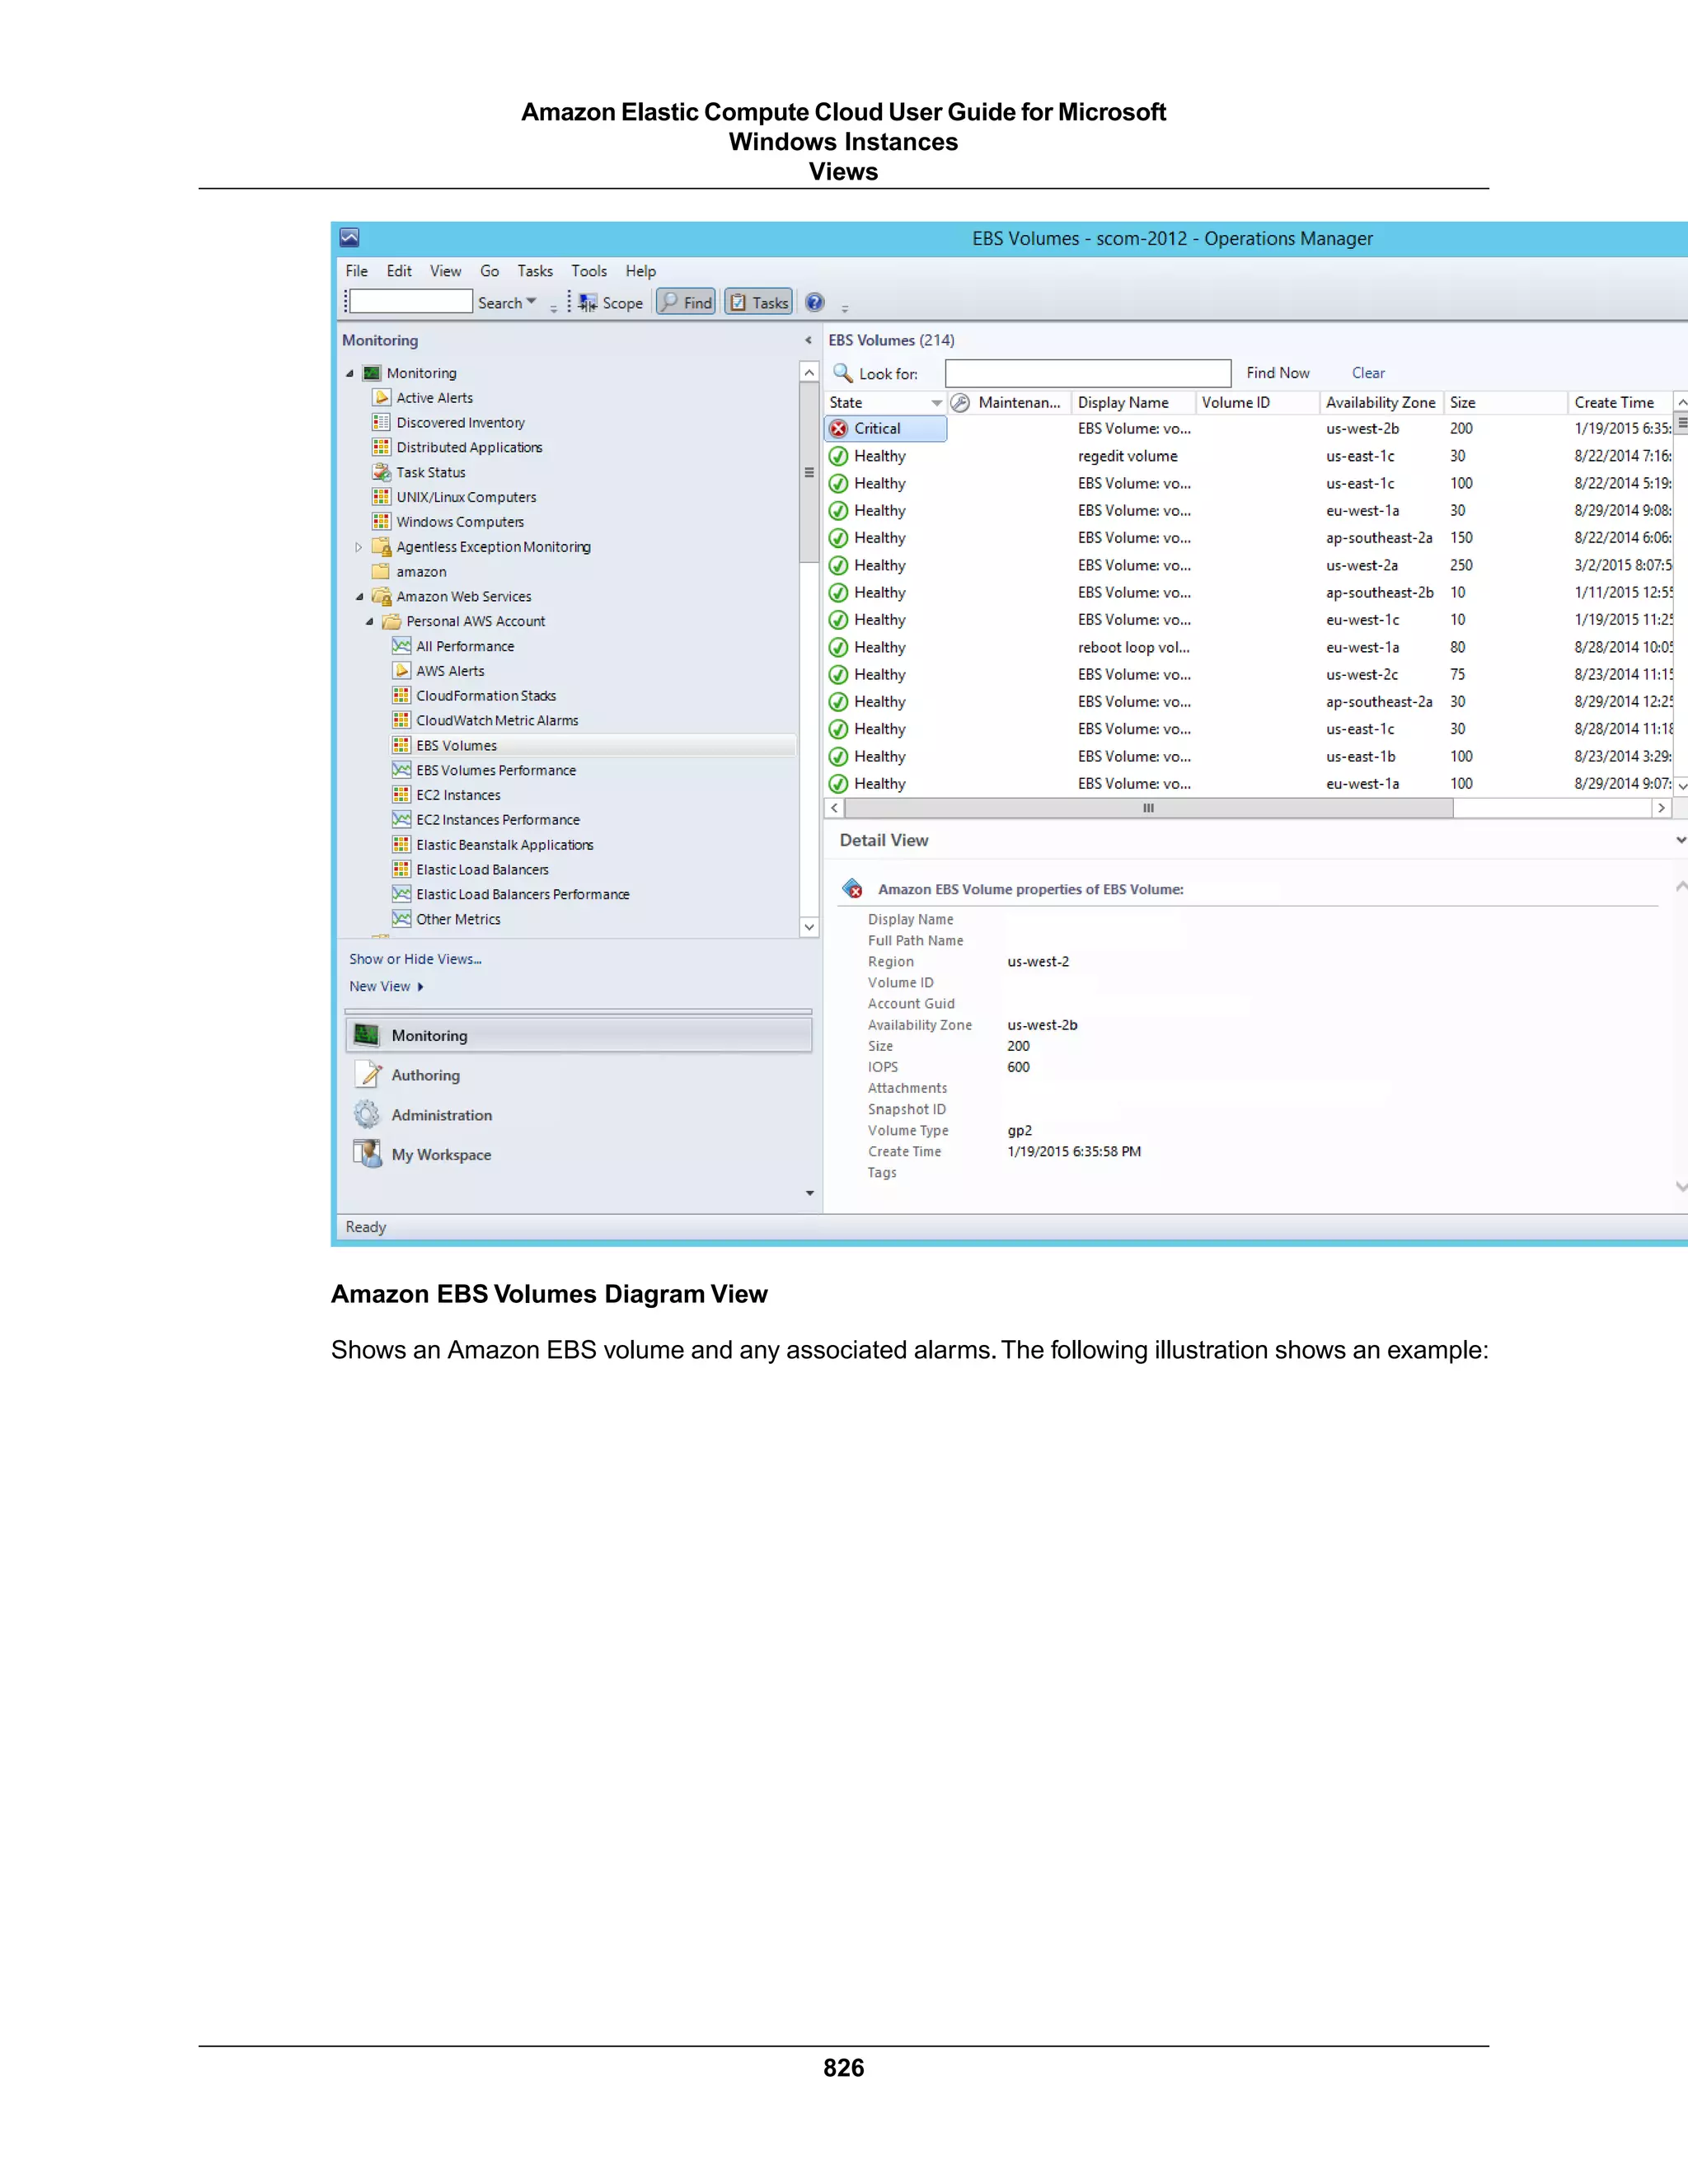The height and width of the screenshot is (2184, 1688).
Task: Collapse the Detail View chevron
Action: [x=1680, y=840]
